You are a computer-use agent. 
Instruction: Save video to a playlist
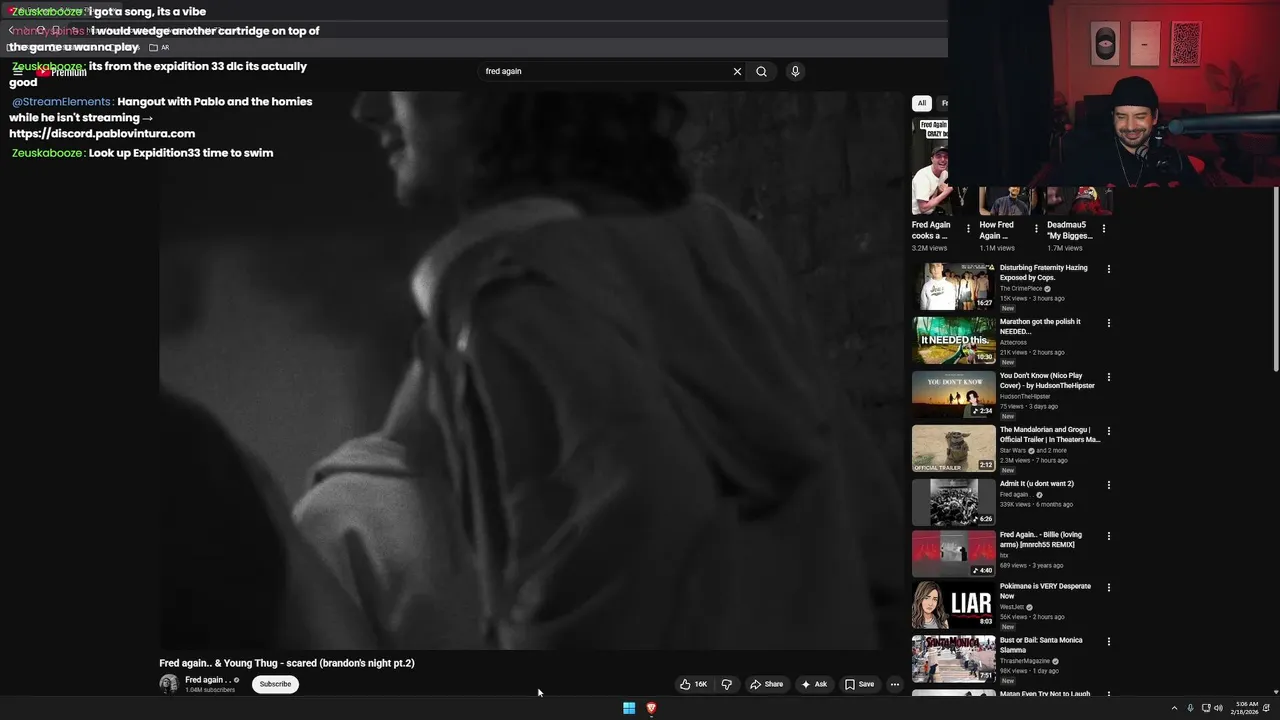[x=859, y=684]
